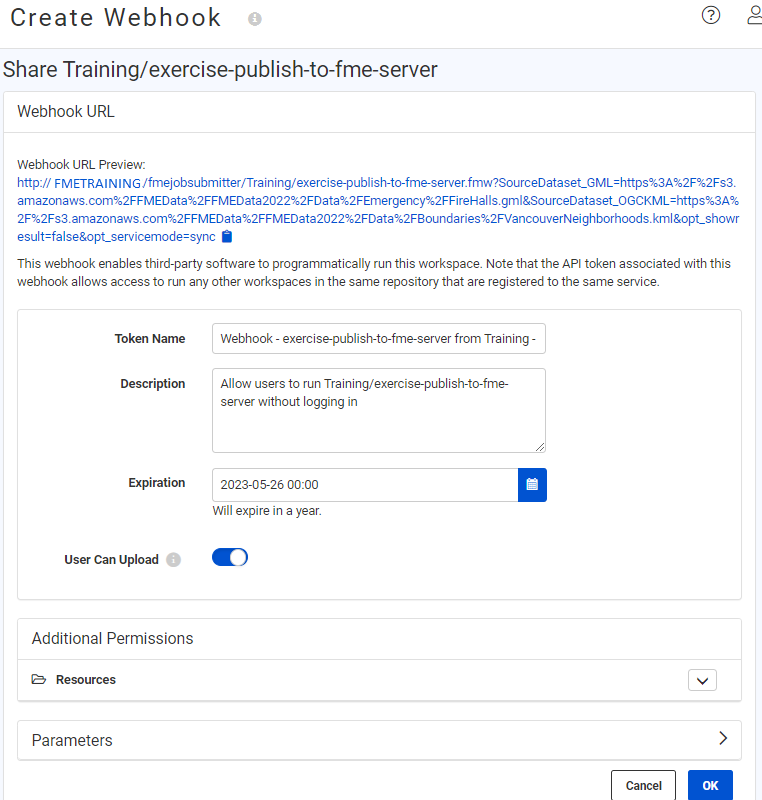The image size is (762, 800).
Task: Click the copy-to-clipboard icon beside webhook URL
Action: pyautogui.click(x=227, y=236)
